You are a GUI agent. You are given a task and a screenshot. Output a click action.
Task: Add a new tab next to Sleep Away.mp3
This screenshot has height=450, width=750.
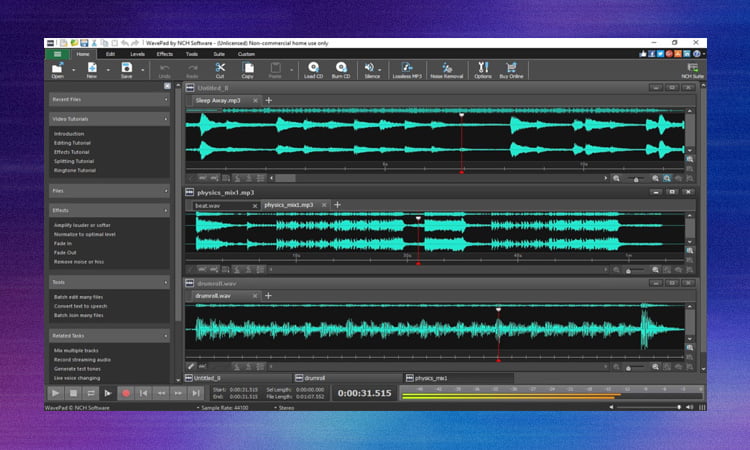click(x=269, y=101)
